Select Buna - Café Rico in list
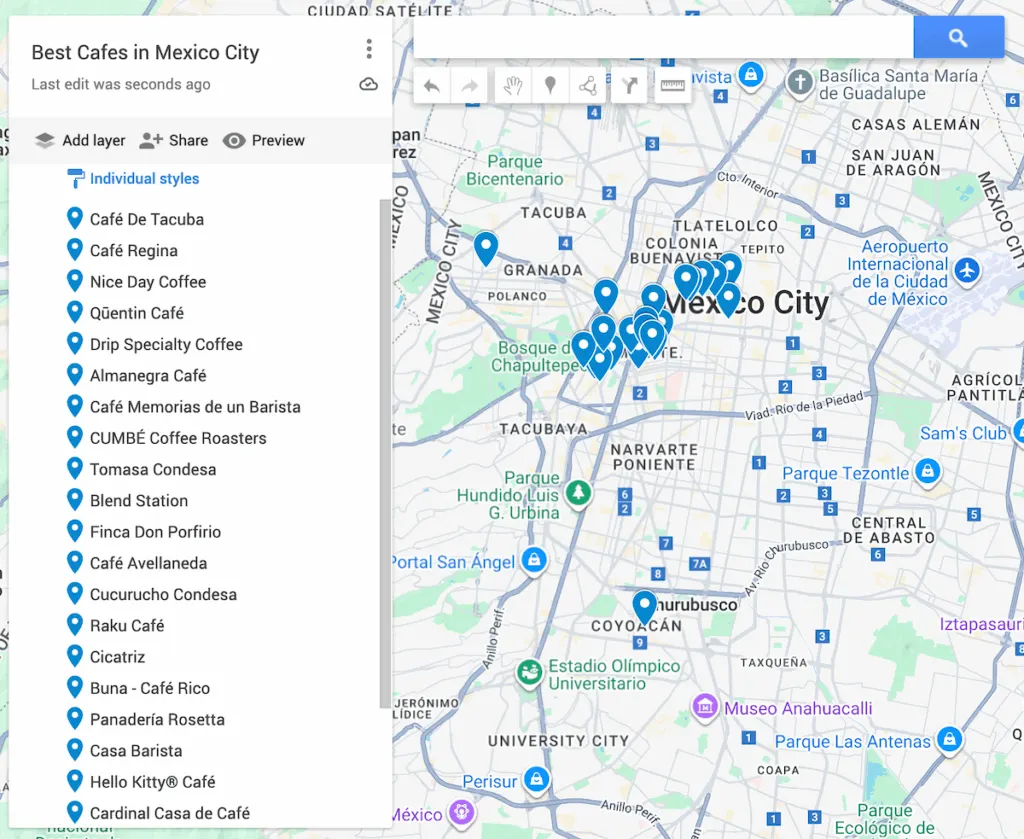The height and width of the screenshot is (839, 1024). [x=150, y=688]
